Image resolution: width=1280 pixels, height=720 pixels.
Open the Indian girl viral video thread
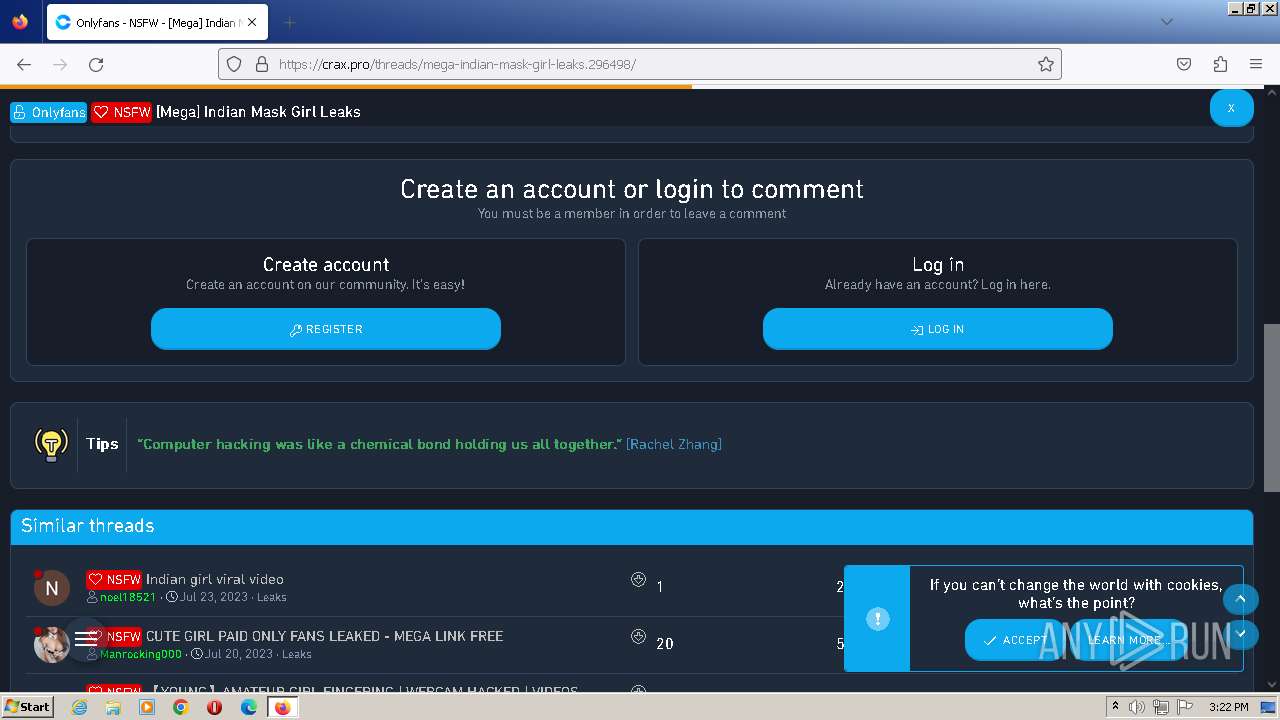pyautogui.click(x=215, y=579)
